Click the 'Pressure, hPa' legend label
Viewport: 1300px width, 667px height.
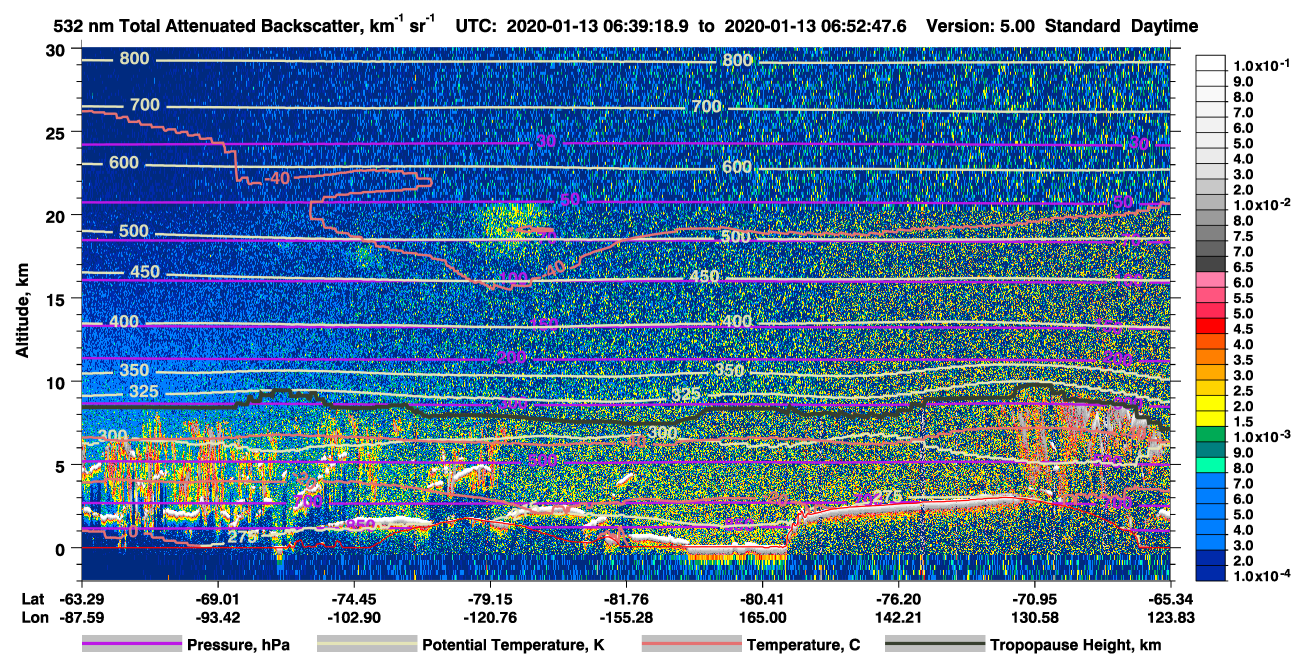coord(237,645)
